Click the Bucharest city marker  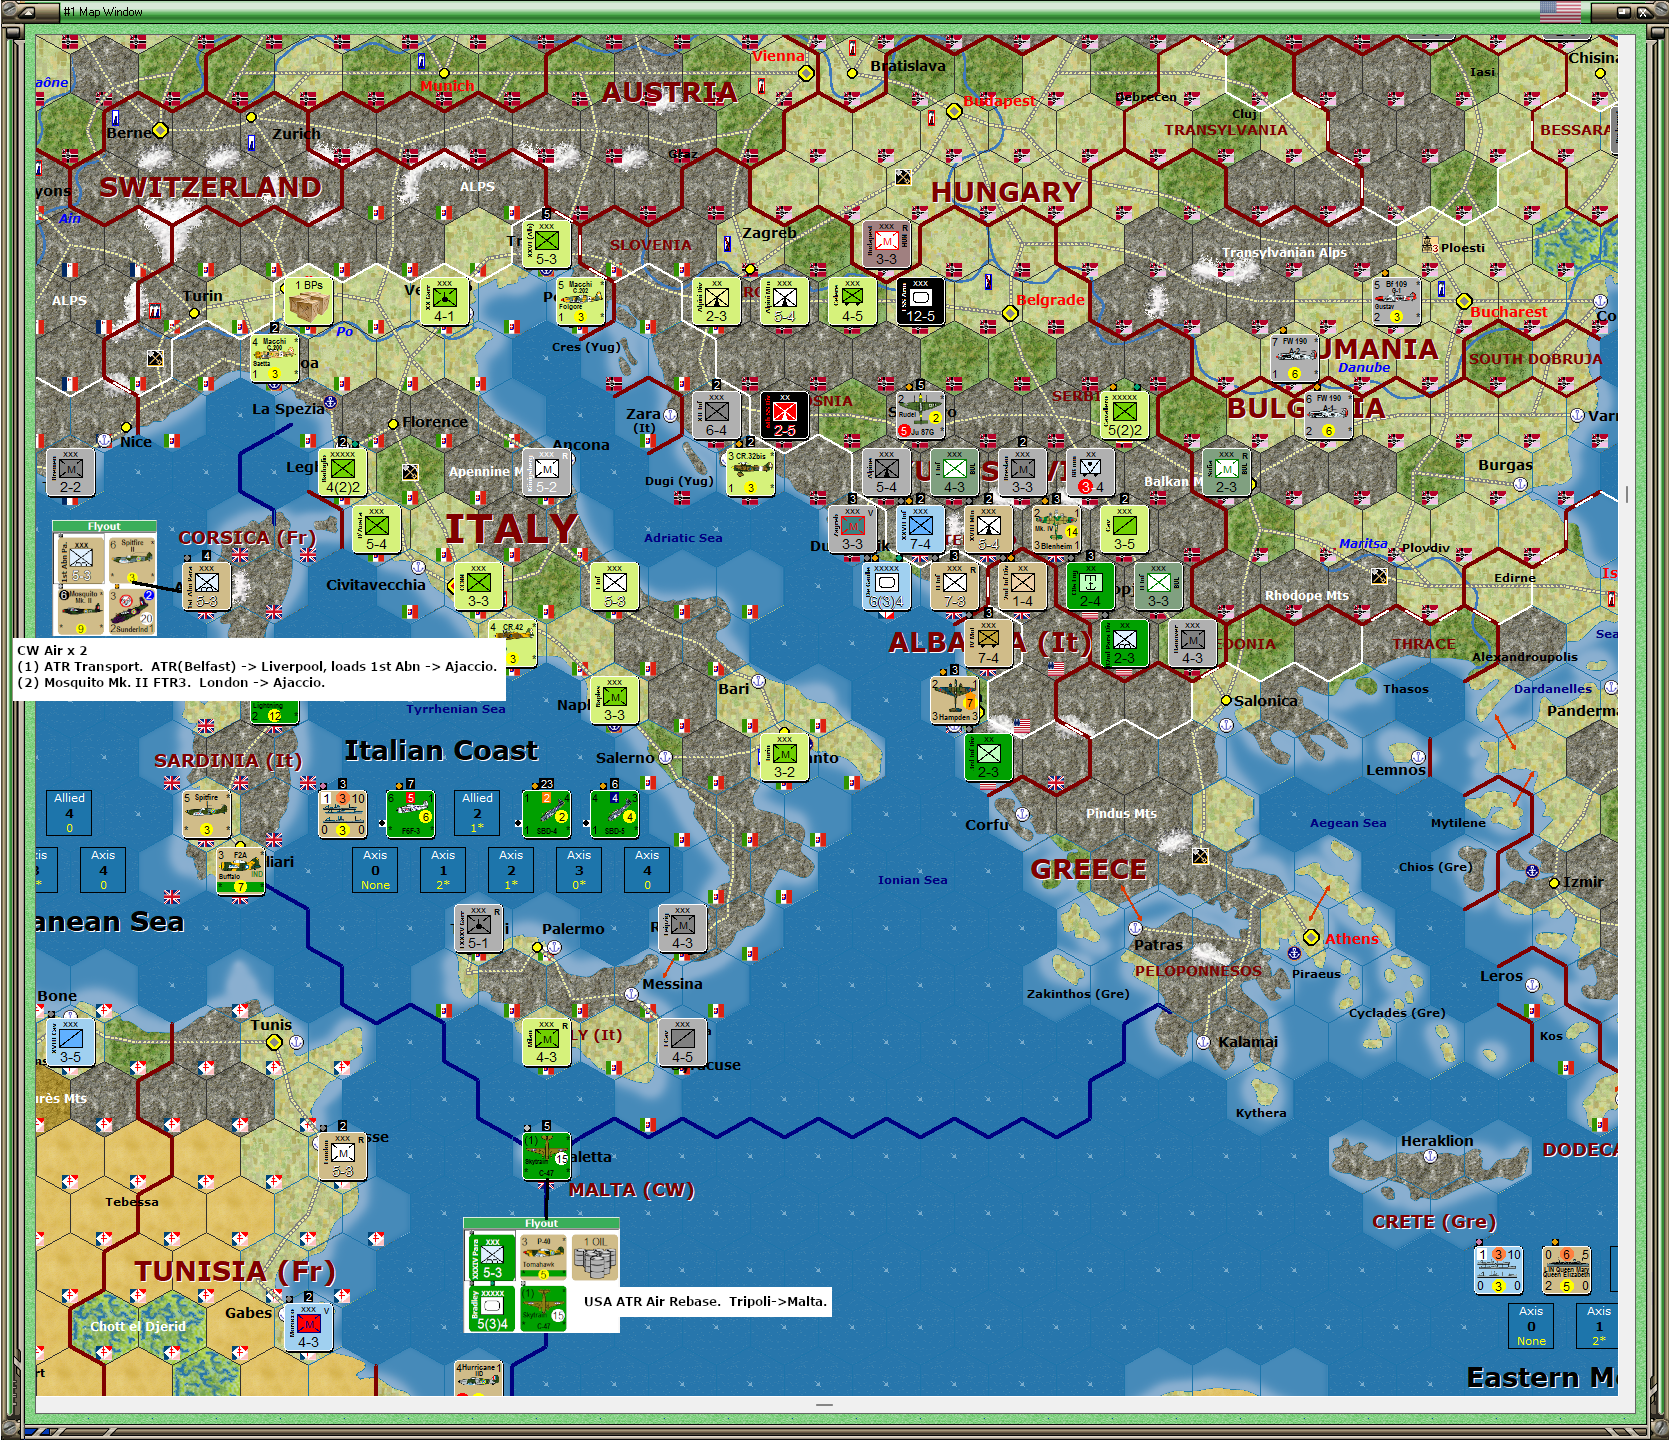point(1464,301)
